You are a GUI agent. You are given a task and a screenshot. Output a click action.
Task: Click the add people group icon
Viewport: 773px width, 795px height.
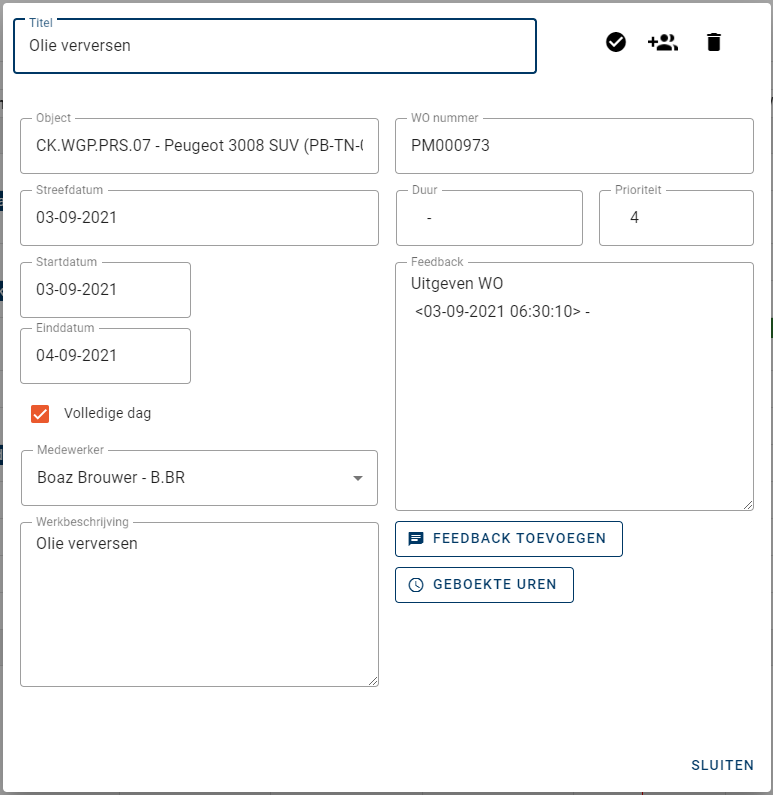tap(663, 42)
